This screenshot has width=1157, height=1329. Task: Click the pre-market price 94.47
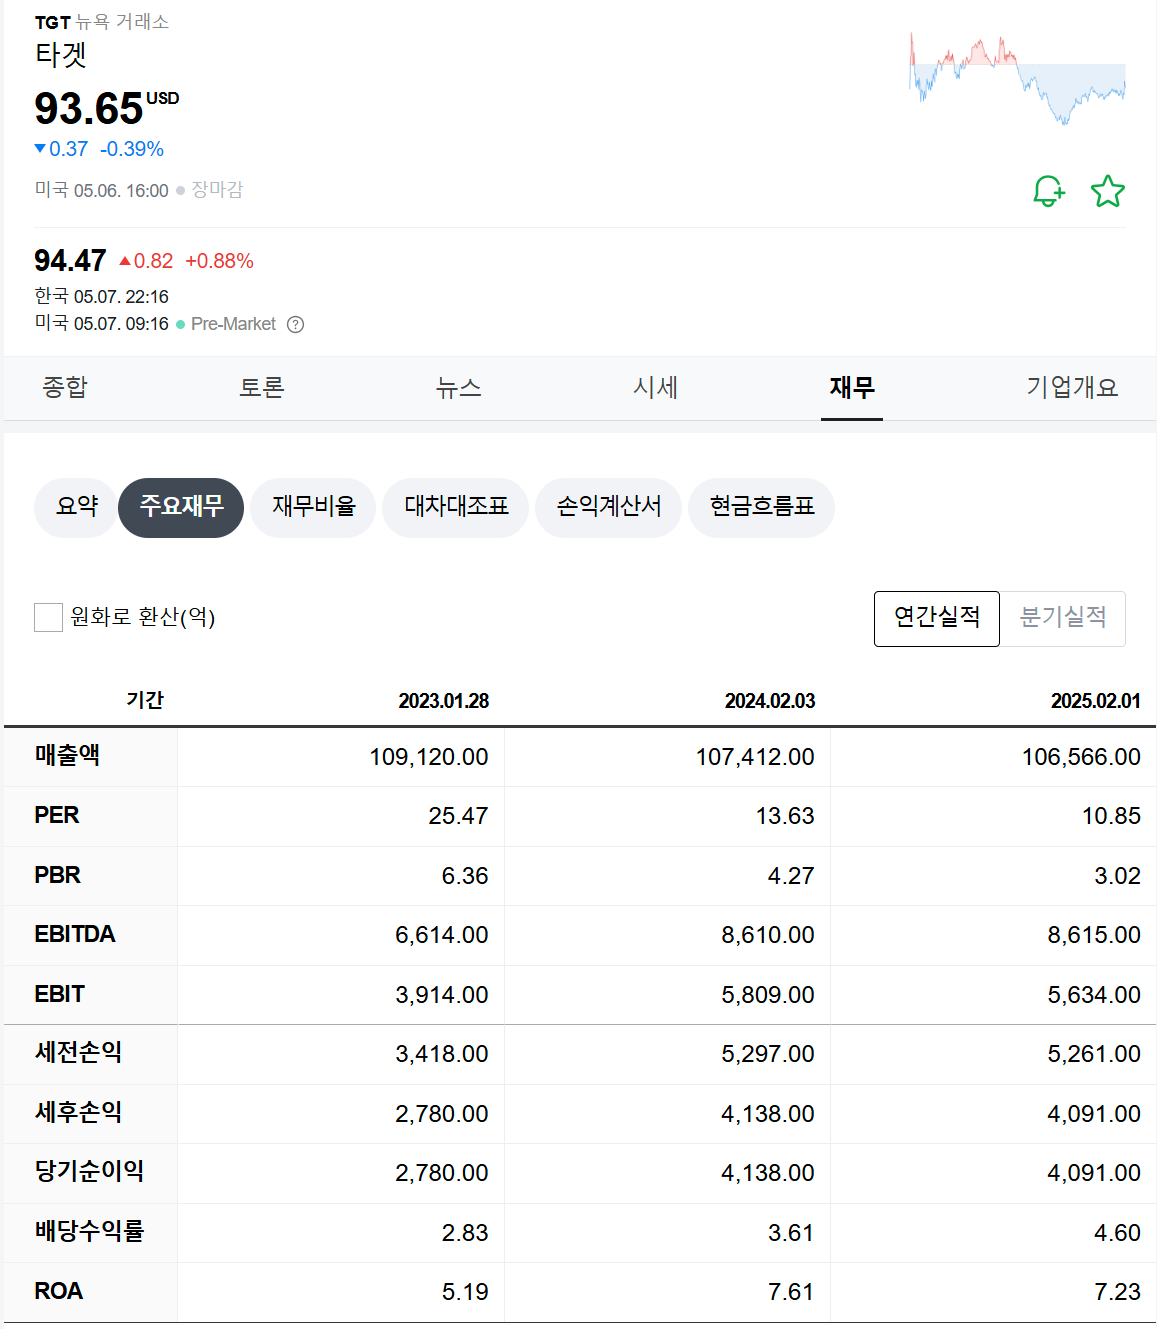[x=70, y=261]
